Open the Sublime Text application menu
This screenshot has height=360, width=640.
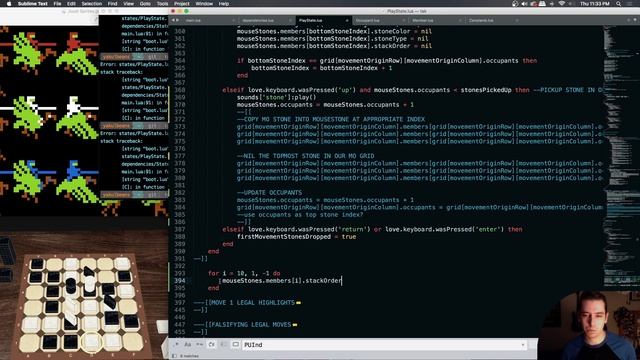[x=33, y=4]
